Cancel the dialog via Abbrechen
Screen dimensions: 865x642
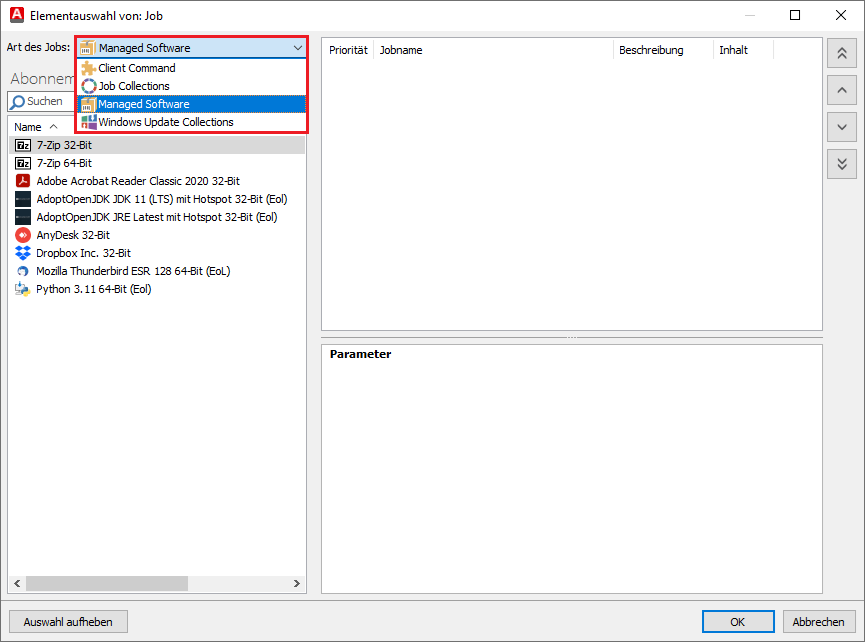[x=817, y=621]
